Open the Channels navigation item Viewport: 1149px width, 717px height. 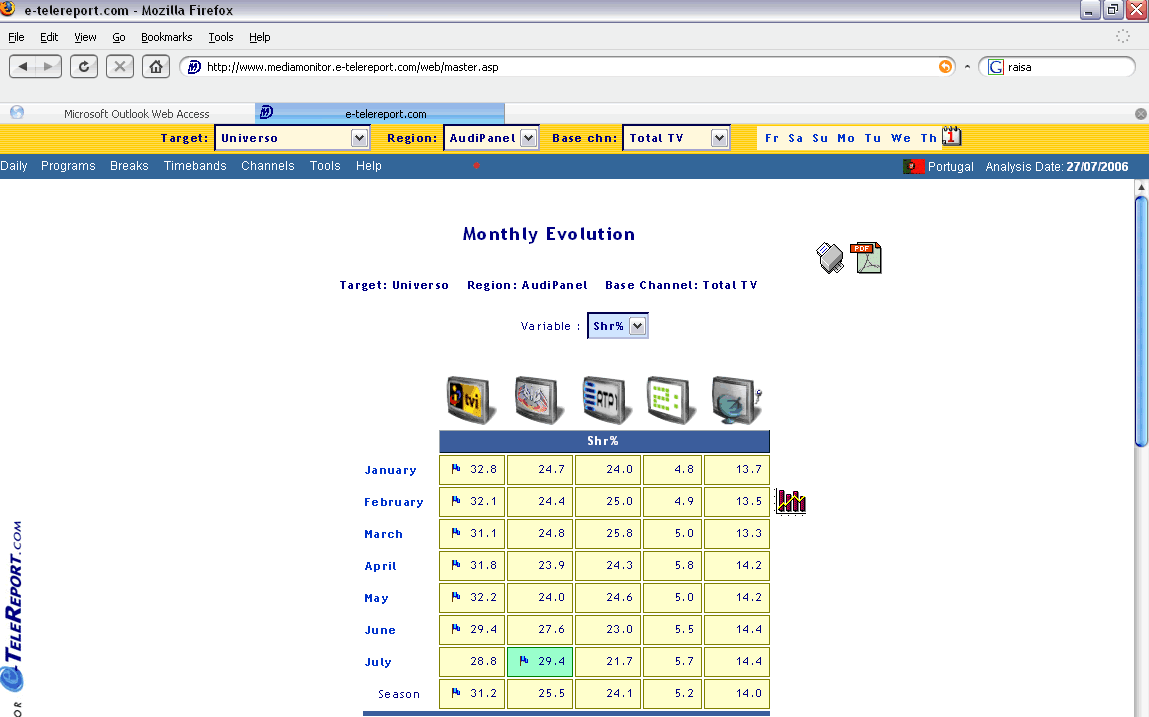tap(267, 166)
